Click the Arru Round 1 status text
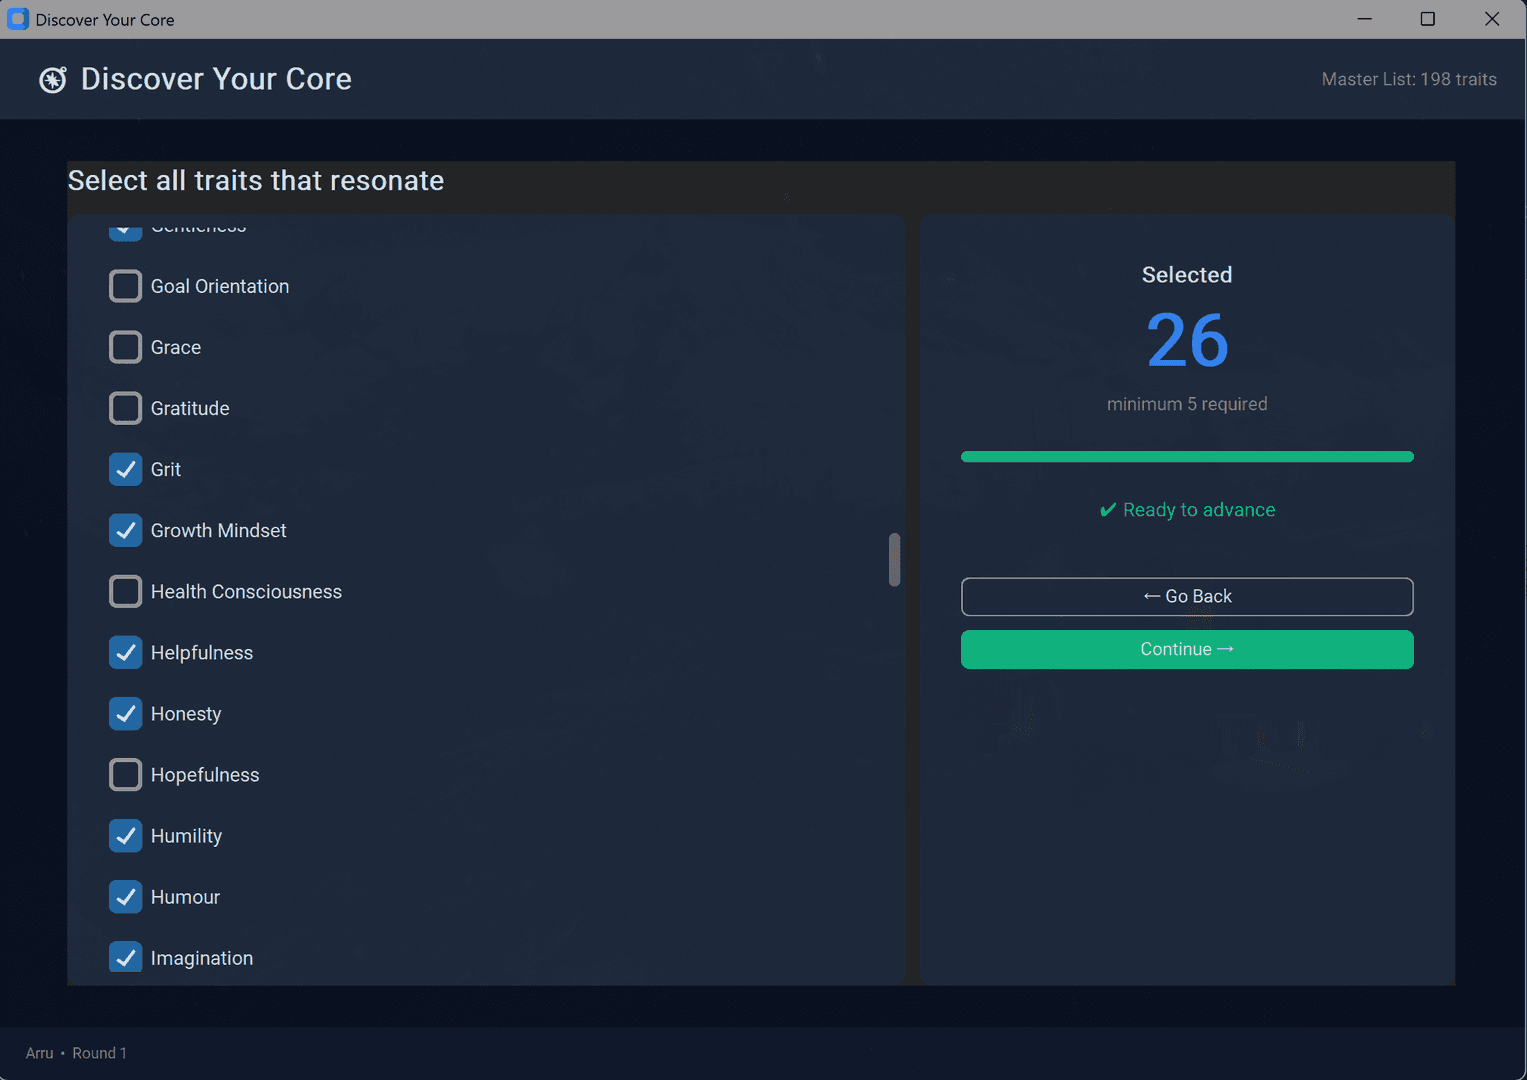 point(76,1053)
